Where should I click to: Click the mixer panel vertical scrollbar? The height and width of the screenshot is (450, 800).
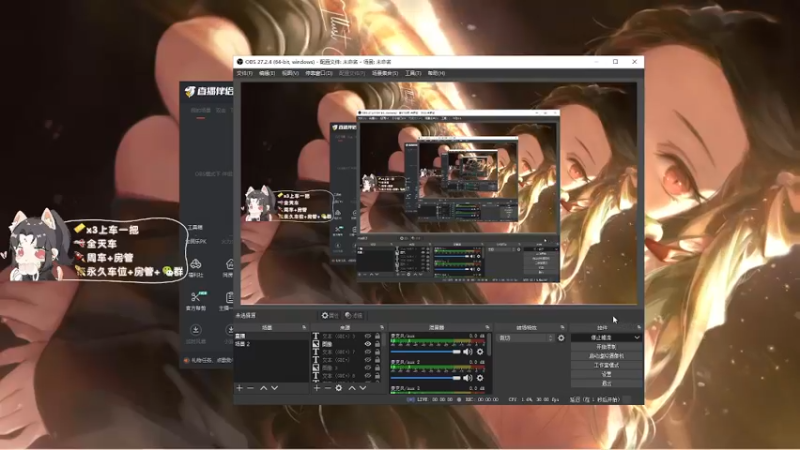click(x=489, y=345)
